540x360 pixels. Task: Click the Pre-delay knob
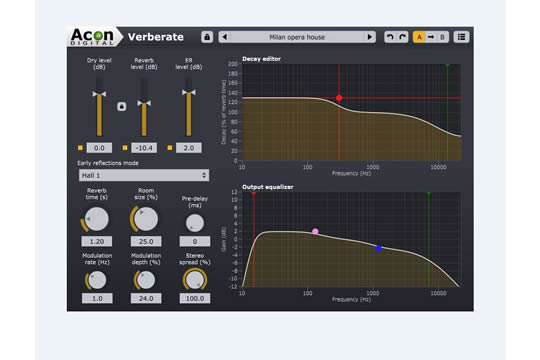[195, 223]
